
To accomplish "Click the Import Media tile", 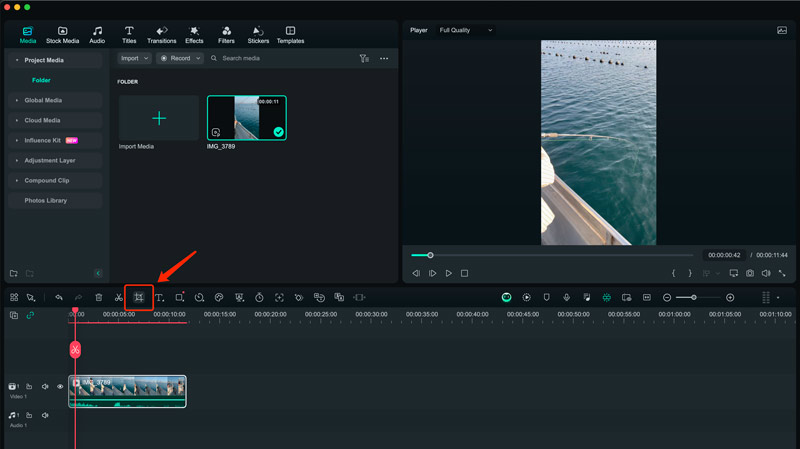I will click(158, 118).
